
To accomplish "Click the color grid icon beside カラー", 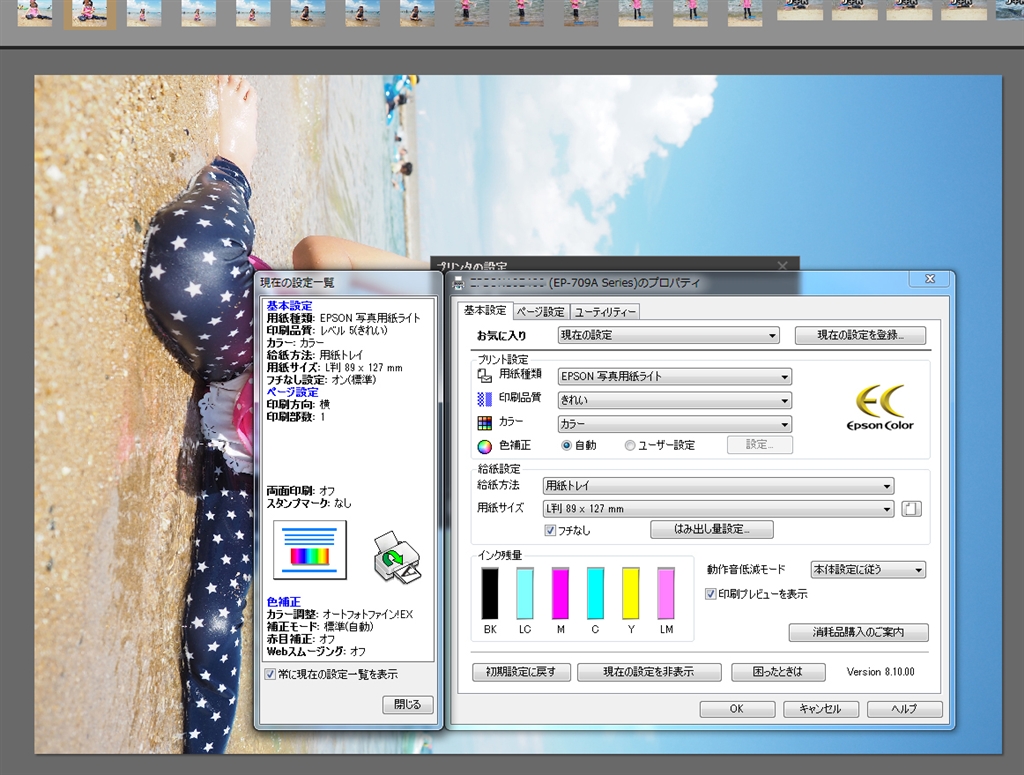I will point(485,423).
